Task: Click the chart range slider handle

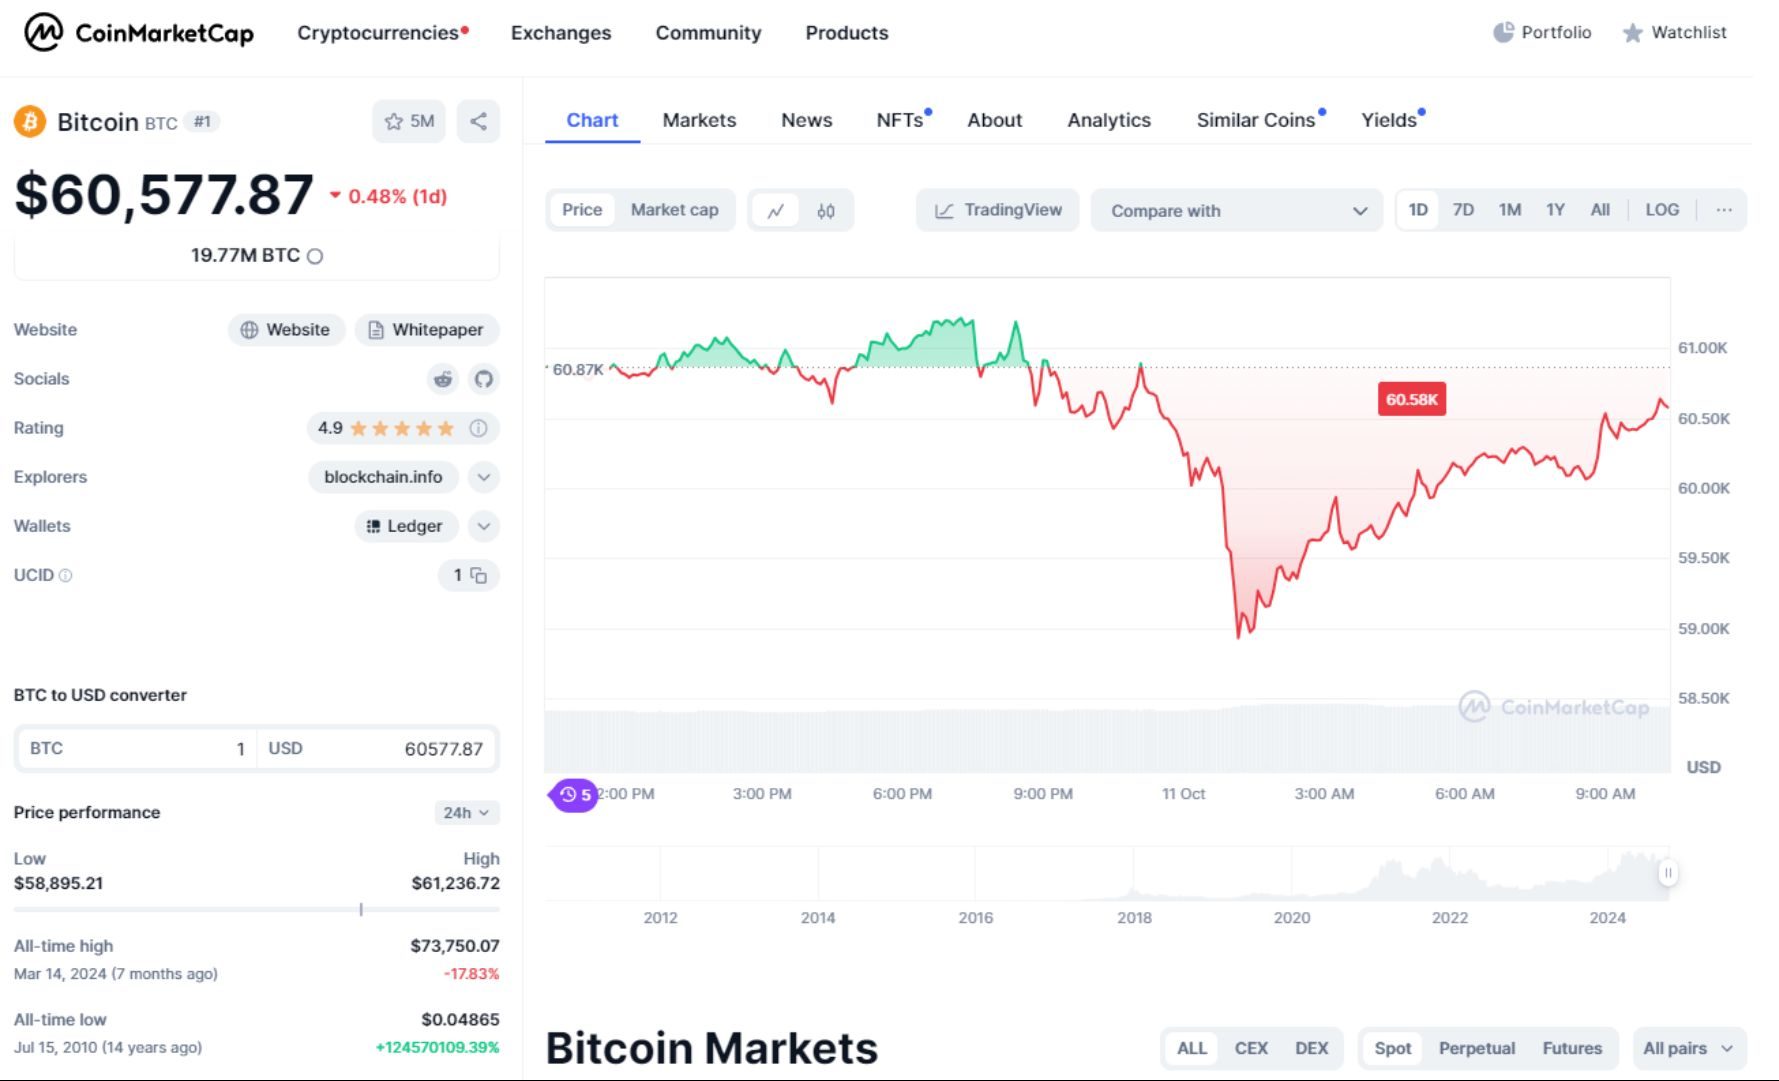Action: click(1667, 873)
